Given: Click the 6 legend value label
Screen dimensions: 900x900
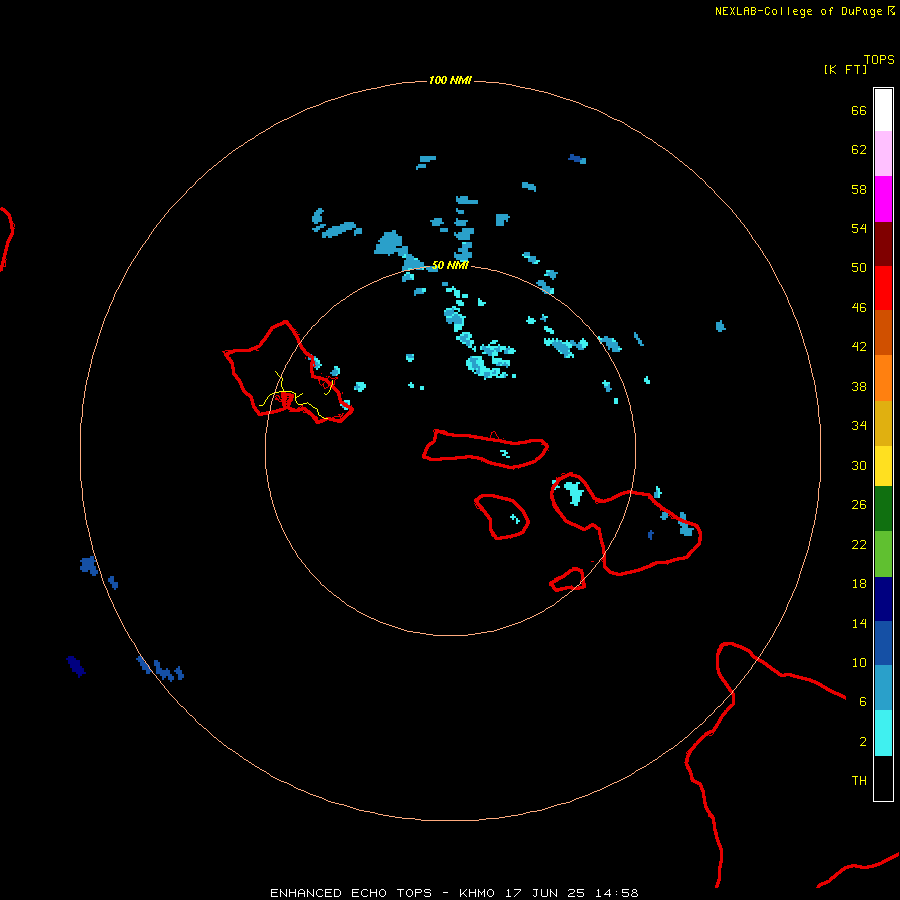Looking at the screenshot, I should (863, 702).
